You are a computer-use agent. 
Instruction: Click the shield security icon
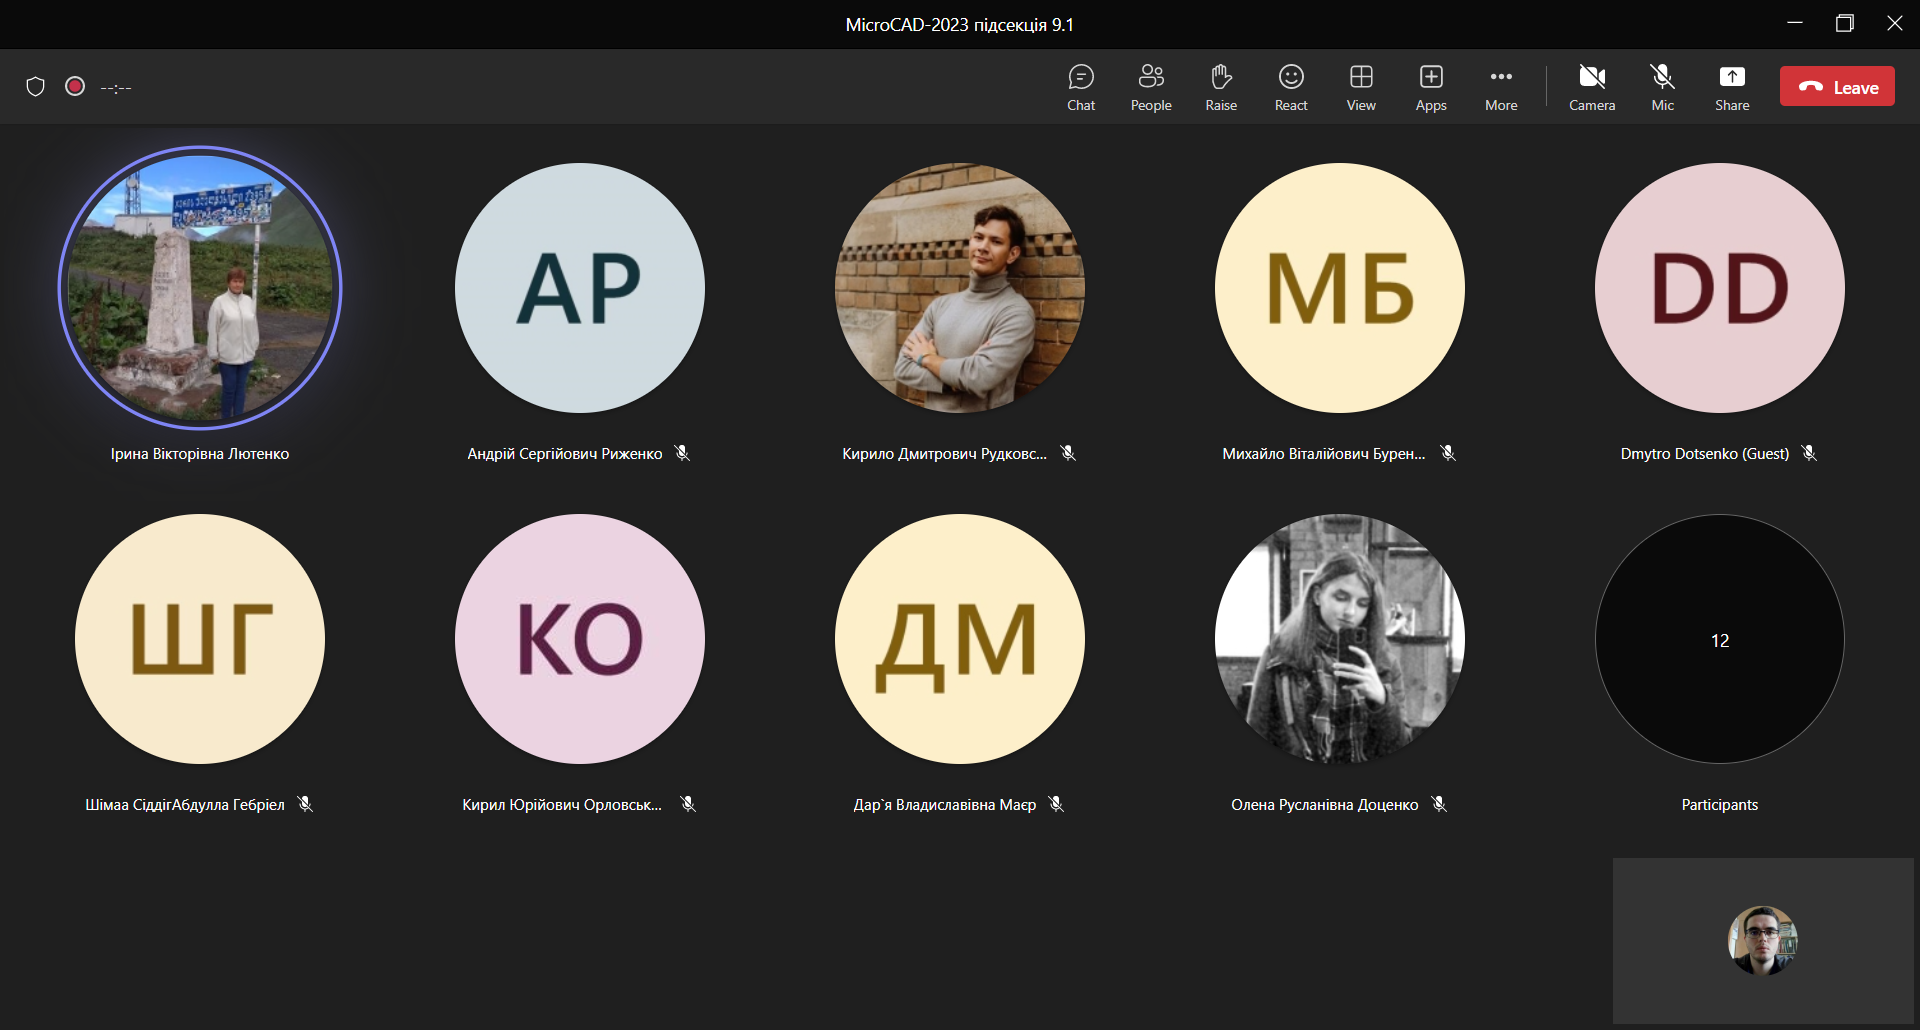click(x=36, y=87)
